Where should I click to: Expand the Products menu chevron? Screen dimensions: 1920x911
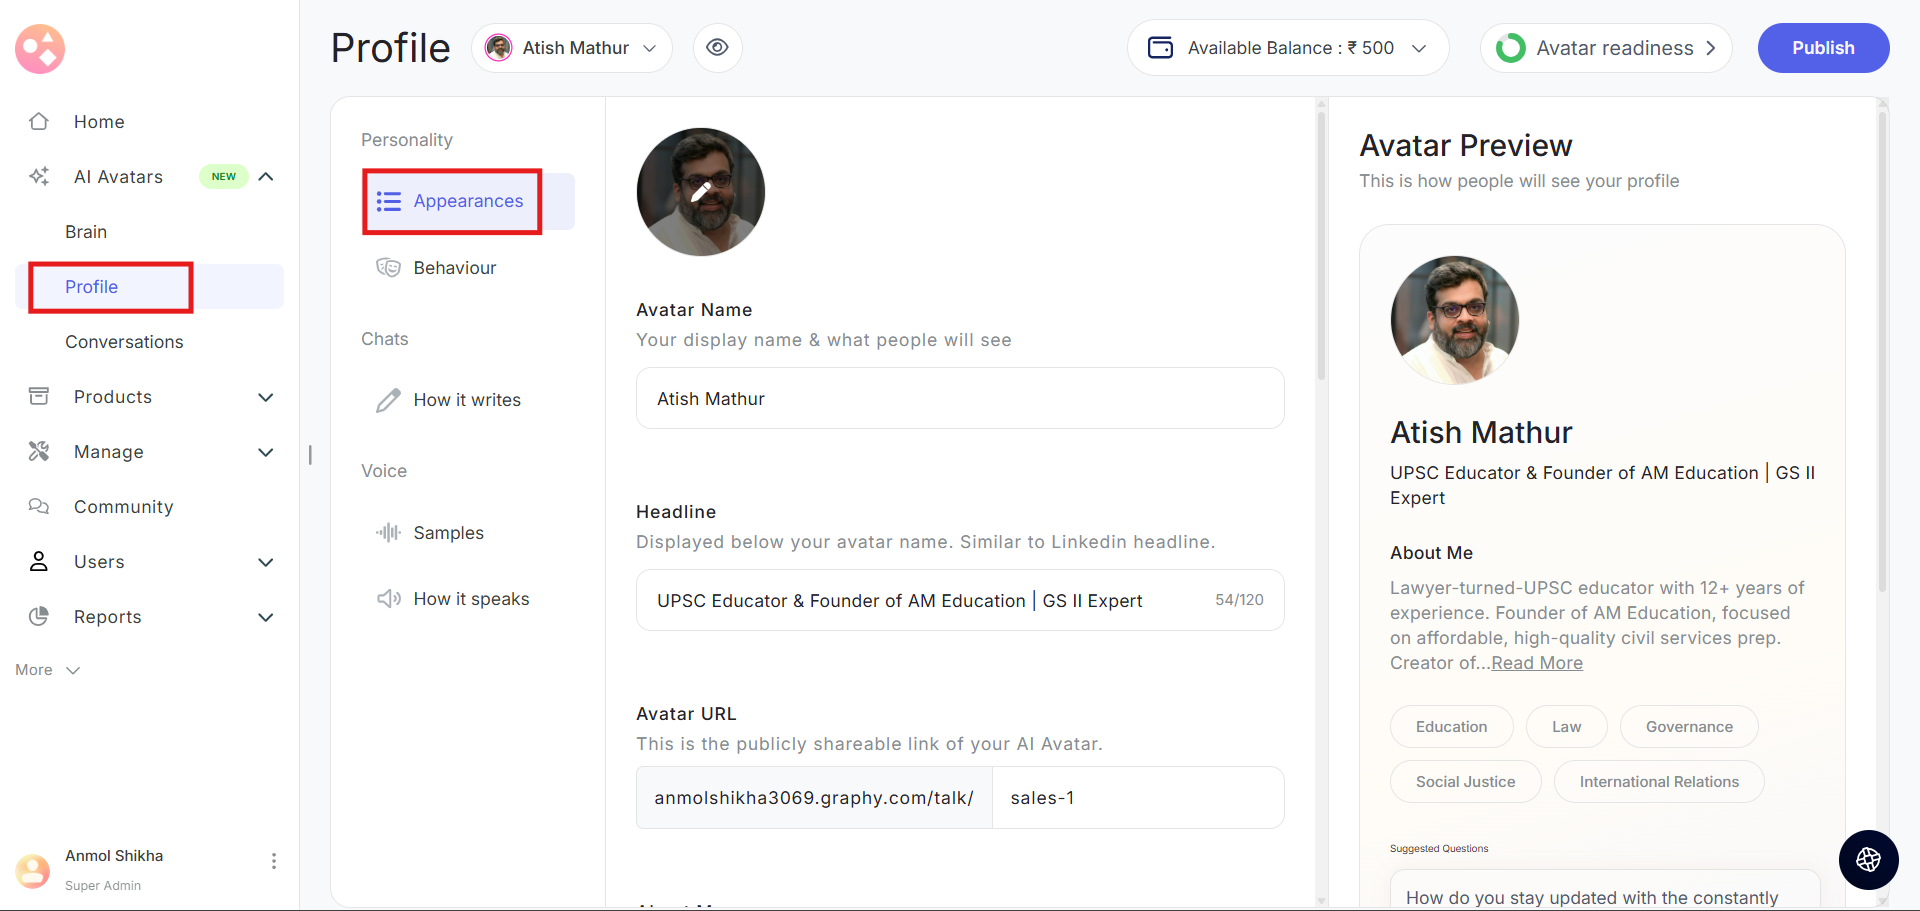point(266,397)
